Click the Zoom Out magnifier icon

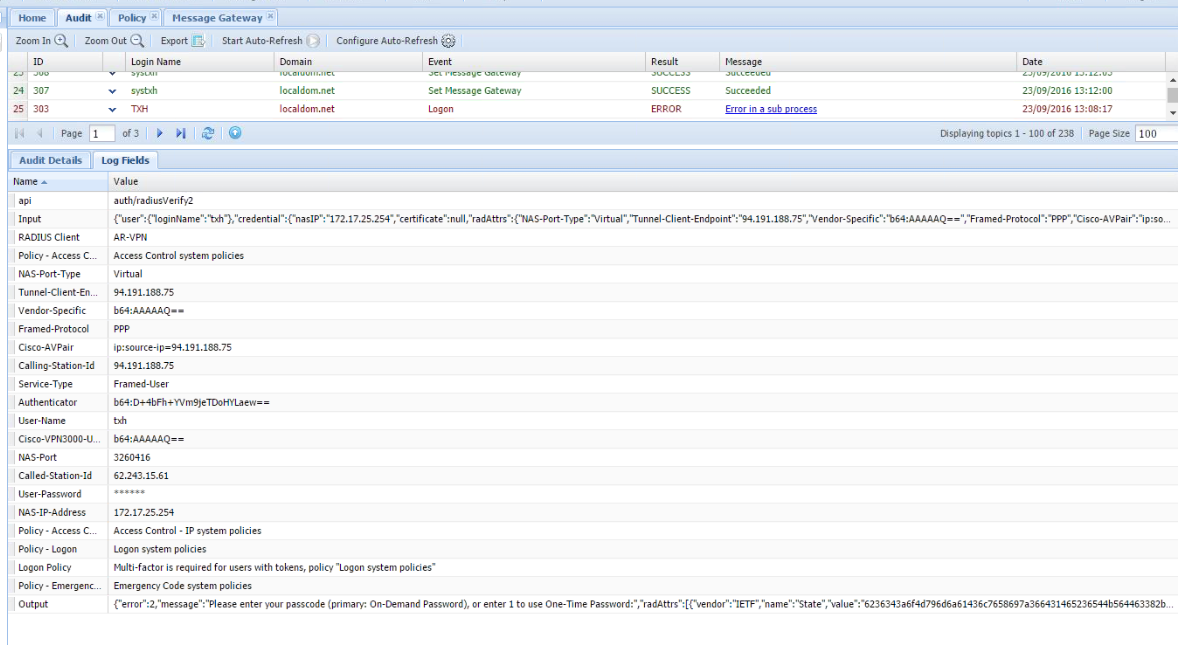tap(137, 41)
